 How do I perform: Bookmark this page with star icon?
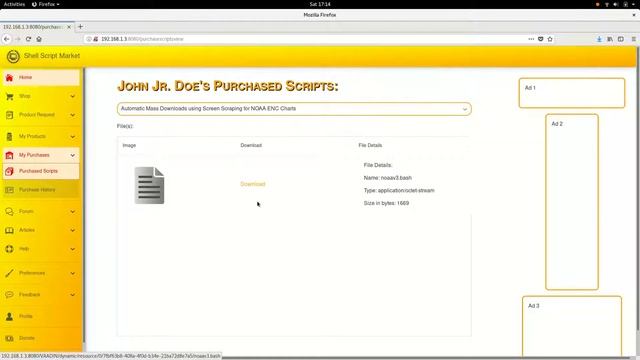[x=550, y=39]
